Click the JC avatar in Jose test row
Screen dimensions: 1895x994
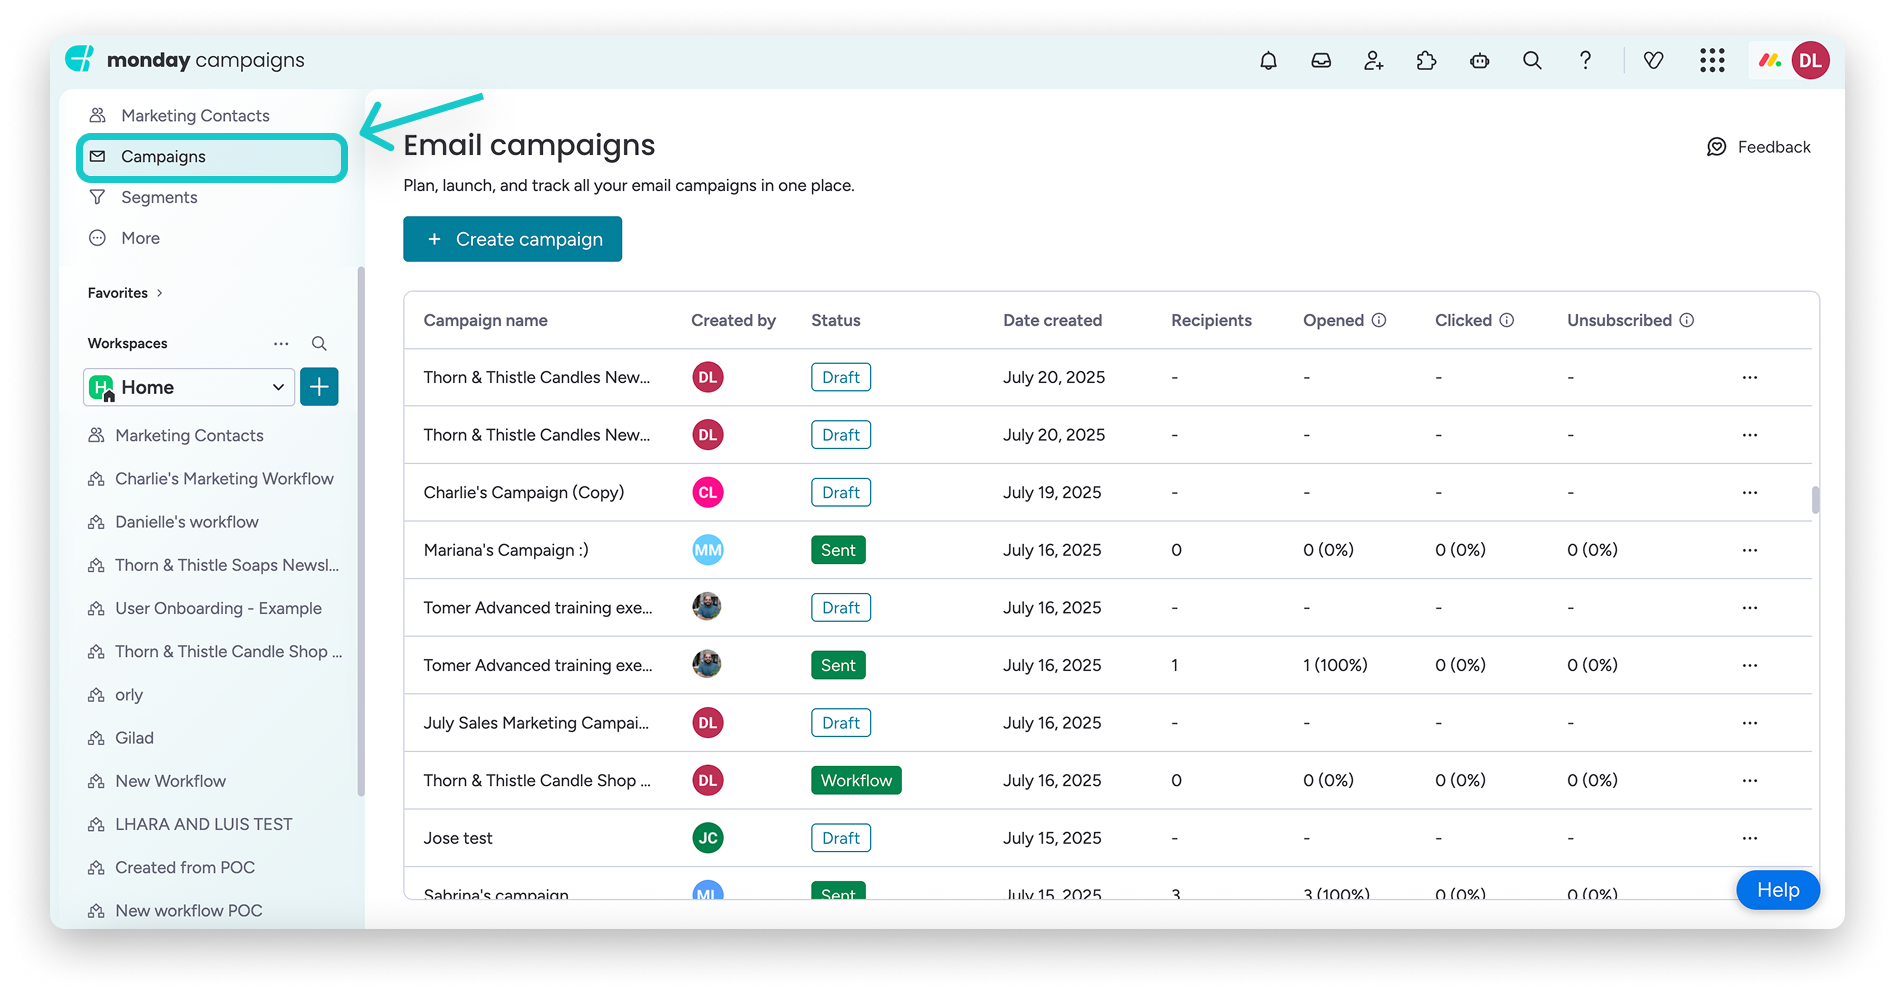click(x=708, y=838)
